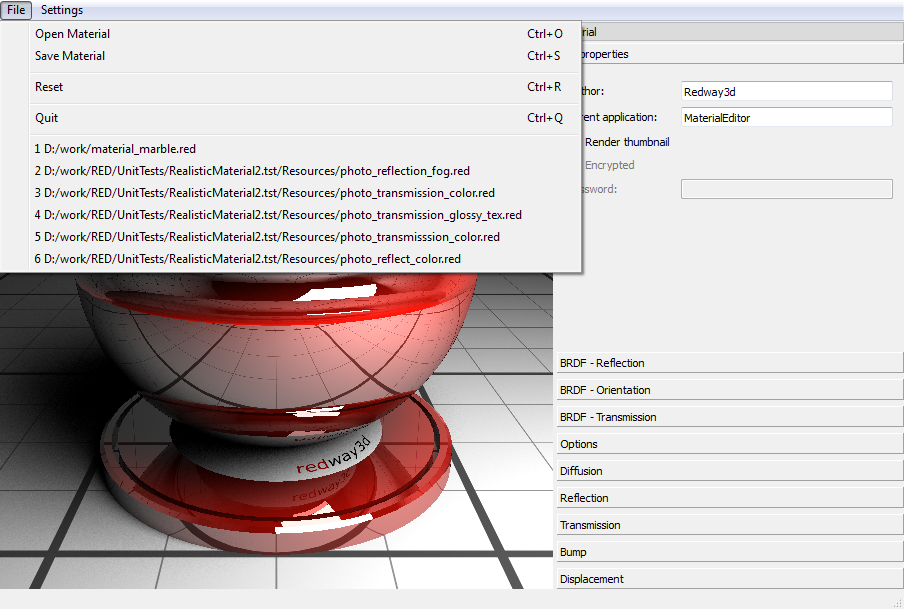Open recent file photo_reflect_color.red

247,259
